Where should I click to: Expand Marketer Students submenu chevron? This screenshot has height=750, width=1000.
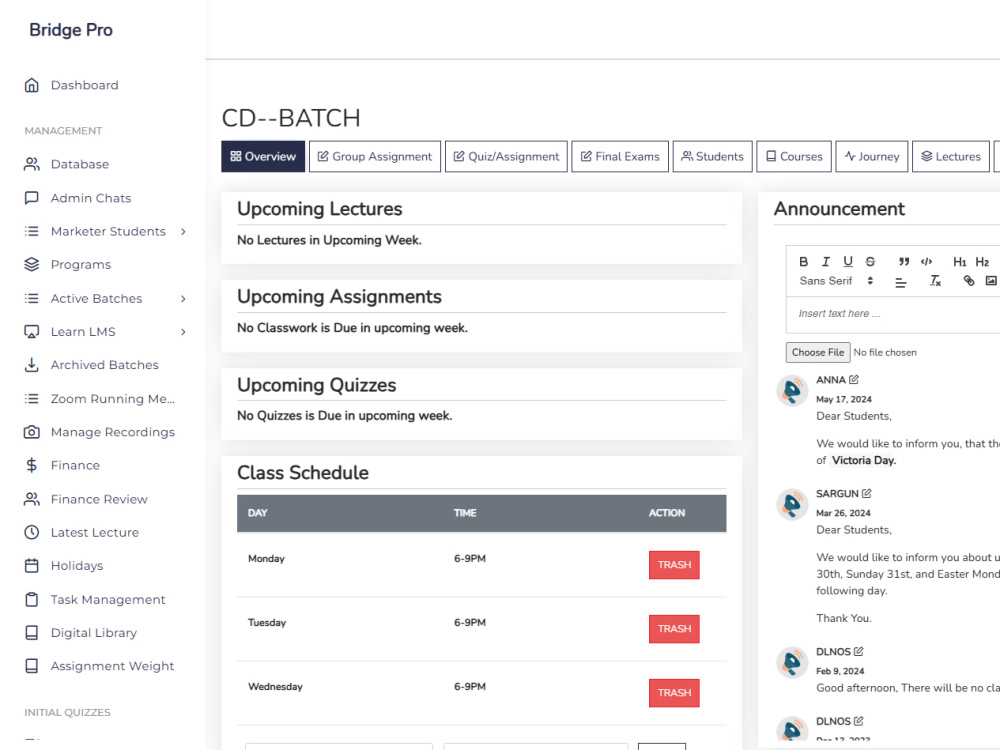(x=183, y=232)
